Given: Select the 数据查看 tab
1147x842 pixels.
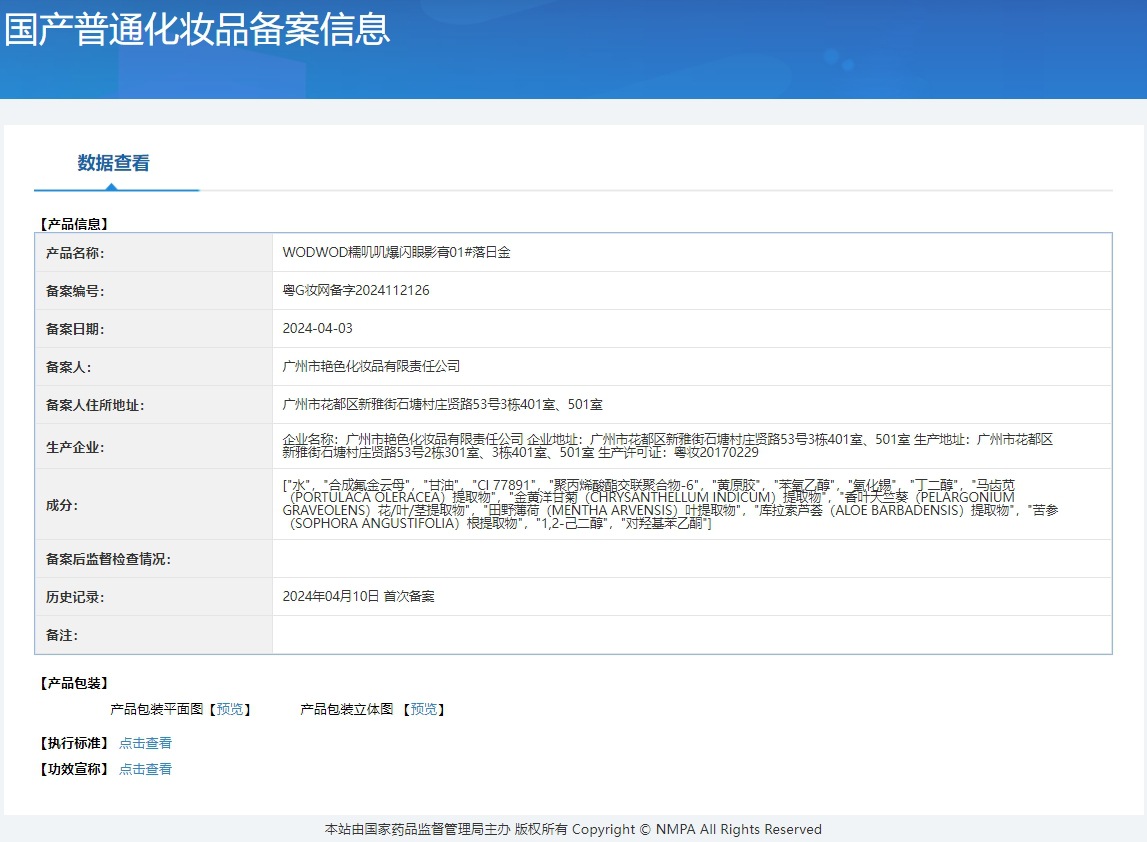Looking at the screenshot, I should [114, 163].
